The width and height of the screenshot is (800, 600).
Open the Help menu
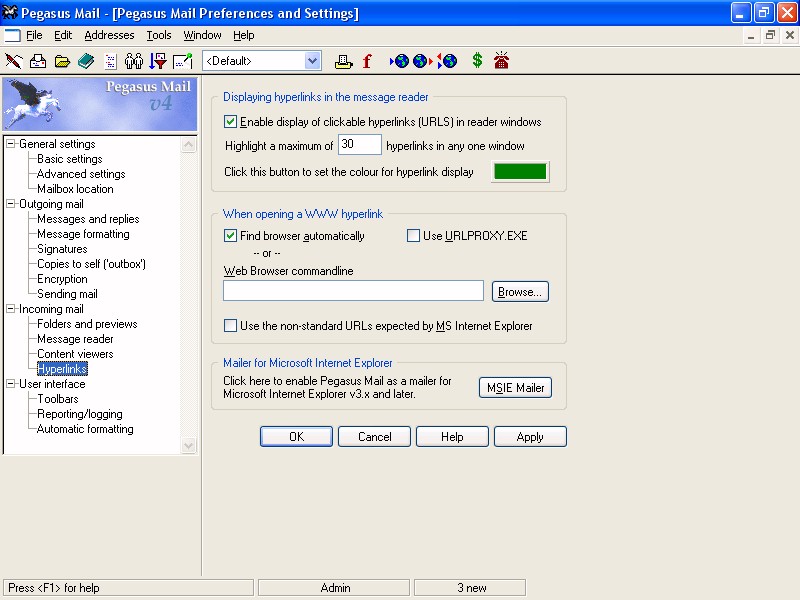point(244,35)
